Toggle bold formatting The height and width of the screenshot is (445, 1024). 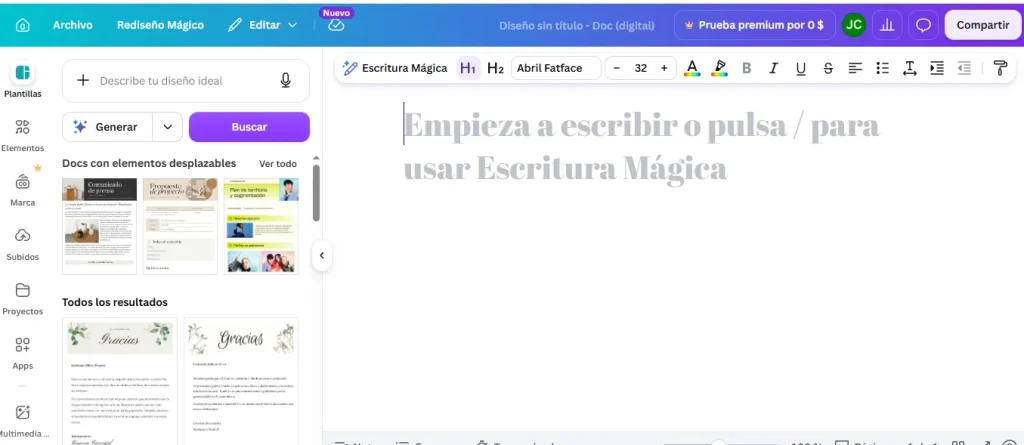tap(747, 68)
